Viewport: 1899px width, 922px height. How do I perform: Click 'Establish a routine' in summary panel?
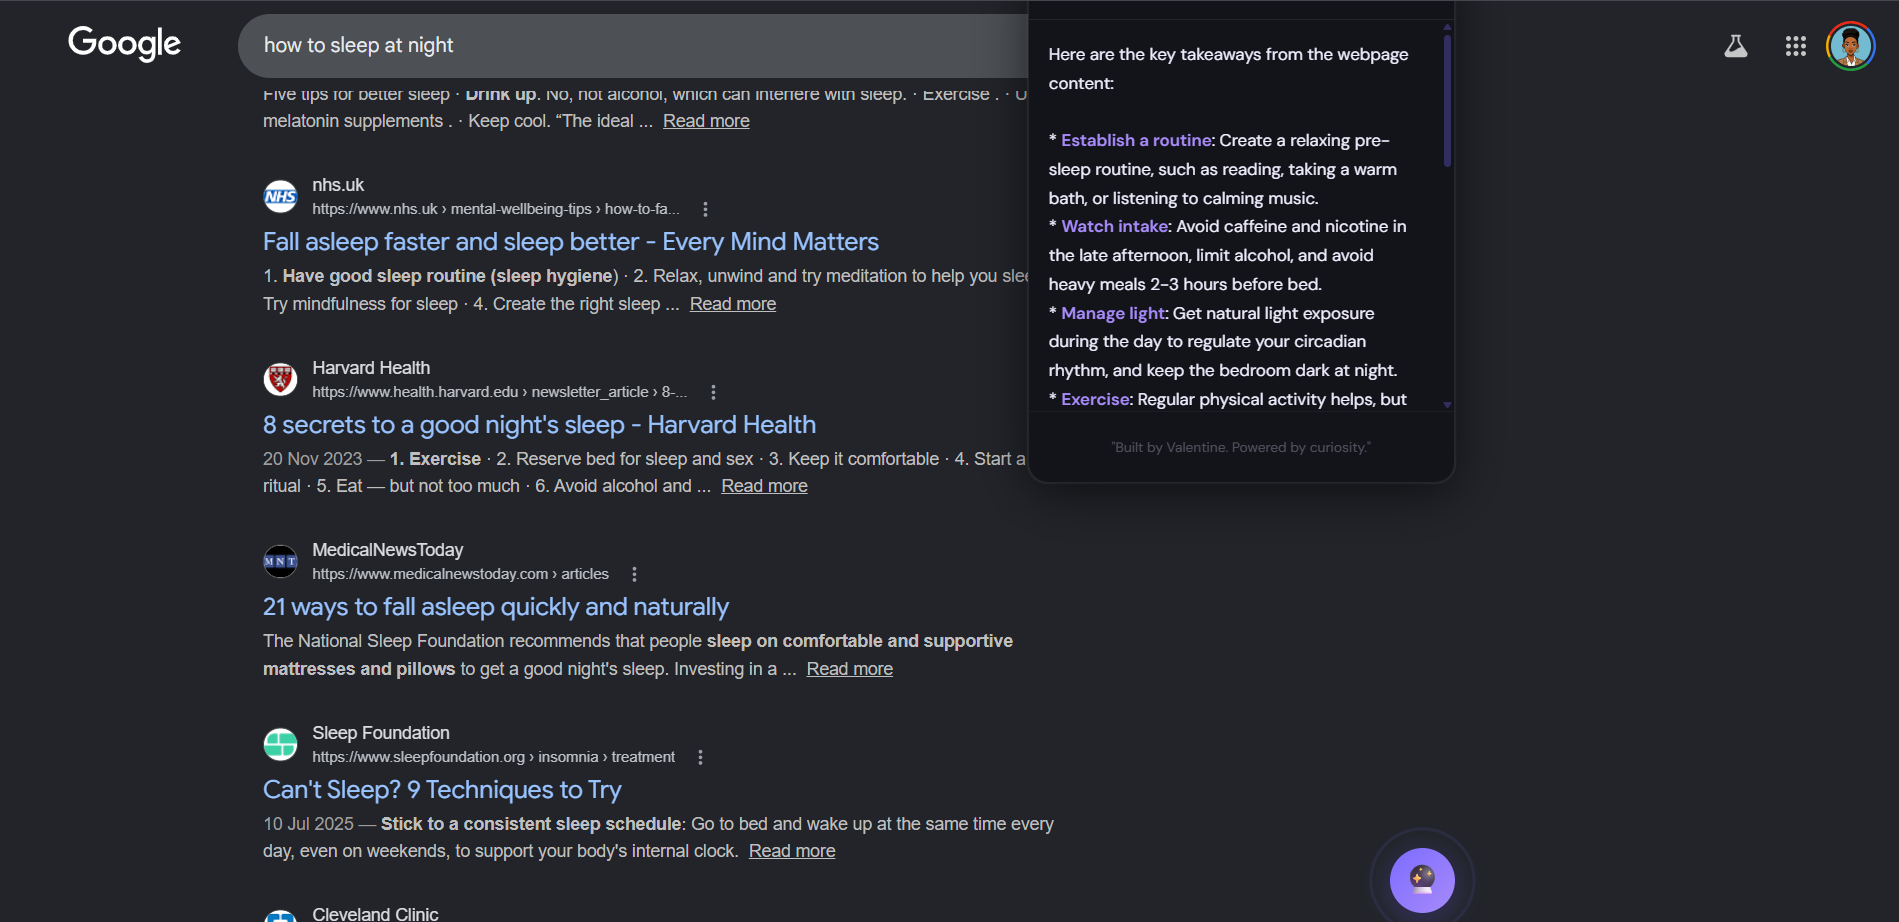click(x=1136, y=141)
